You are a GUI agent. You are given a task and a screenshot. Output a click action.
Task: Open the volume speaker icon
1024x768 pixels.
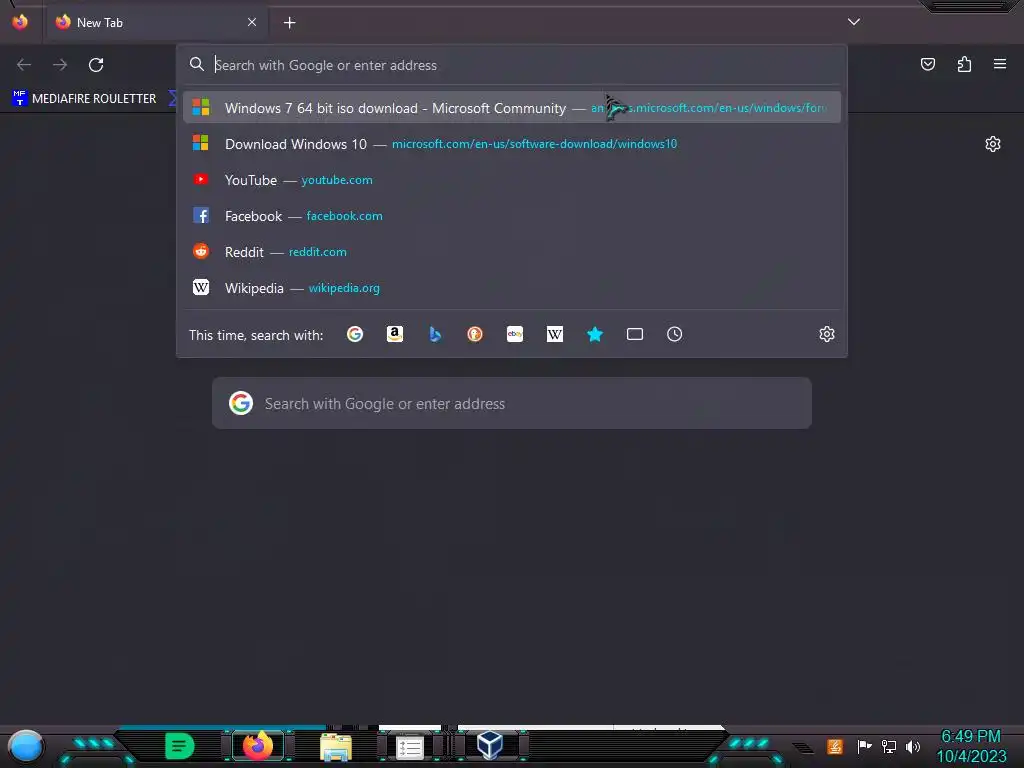coord(913,746)
